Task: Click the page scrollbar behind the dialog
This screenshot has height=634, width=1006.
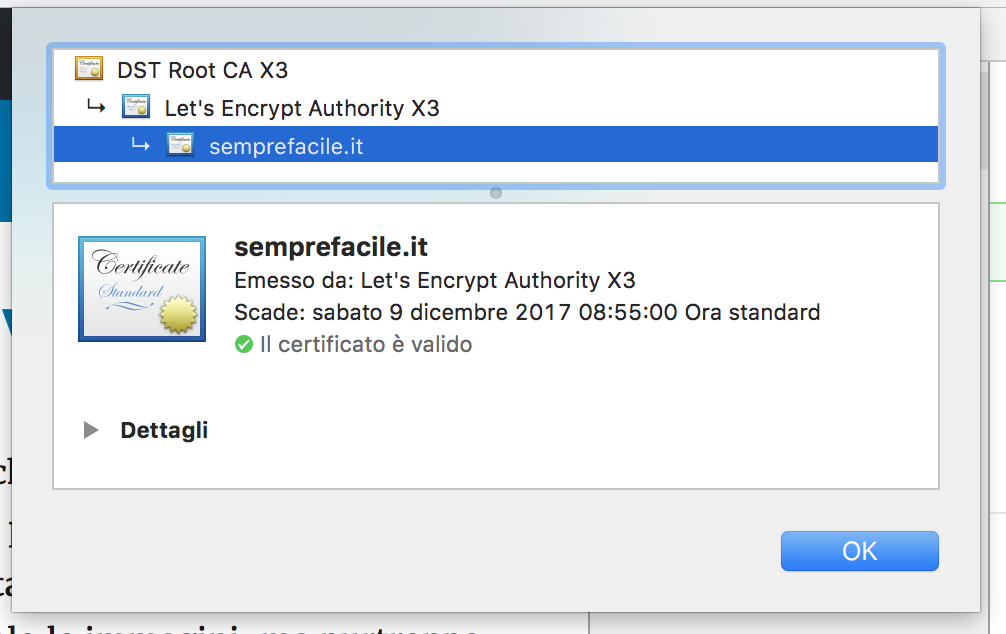Action: coord(984,120)
